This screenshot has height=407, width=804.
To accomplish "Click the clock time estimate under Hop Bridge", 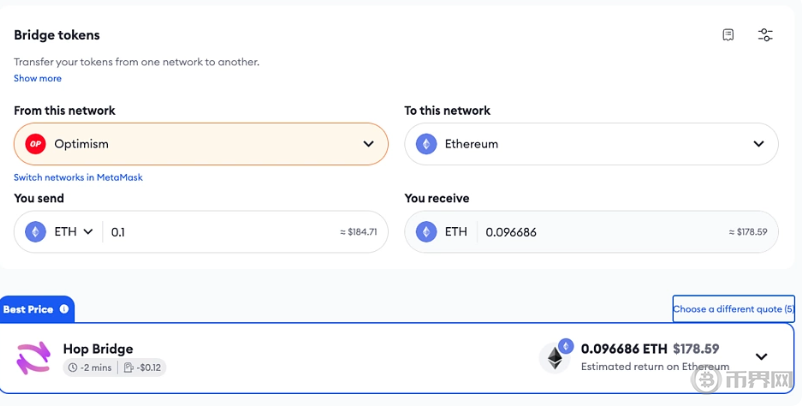I will [x=73, y=368].
